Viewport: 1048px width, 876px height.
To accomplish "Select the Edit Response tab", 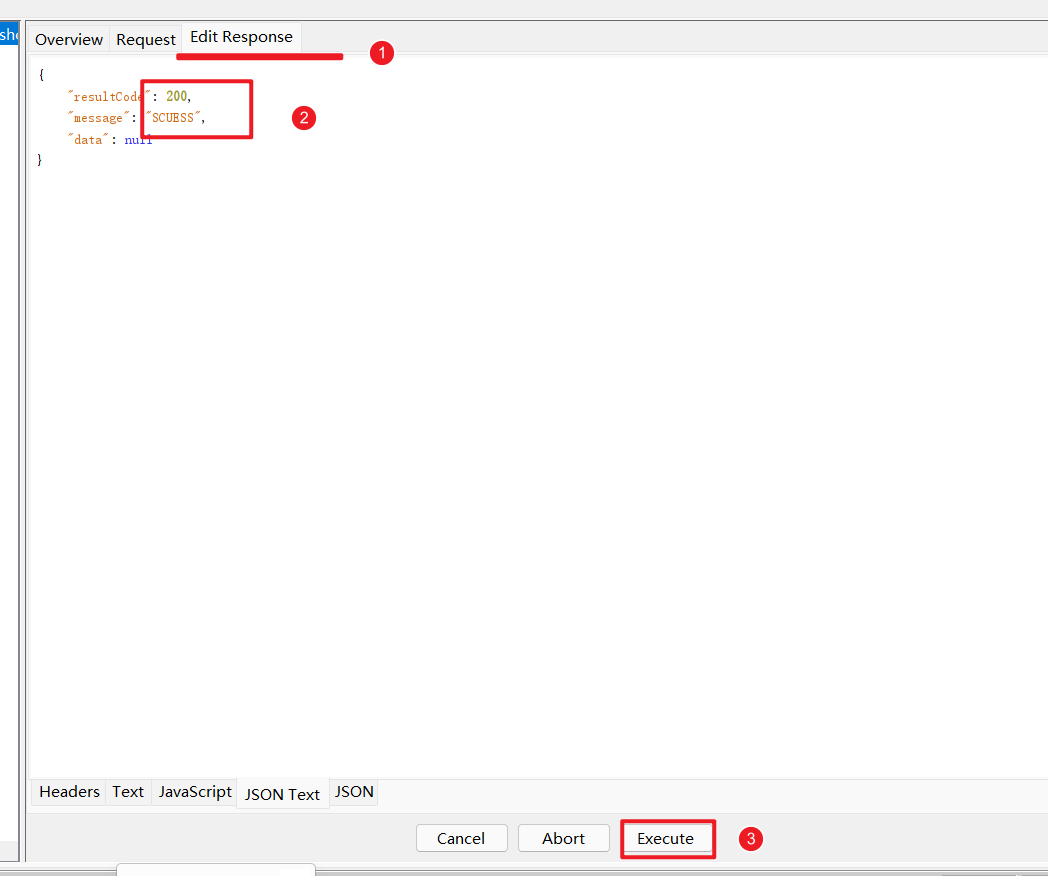I will pyautogui.click(x=241, y=37).
